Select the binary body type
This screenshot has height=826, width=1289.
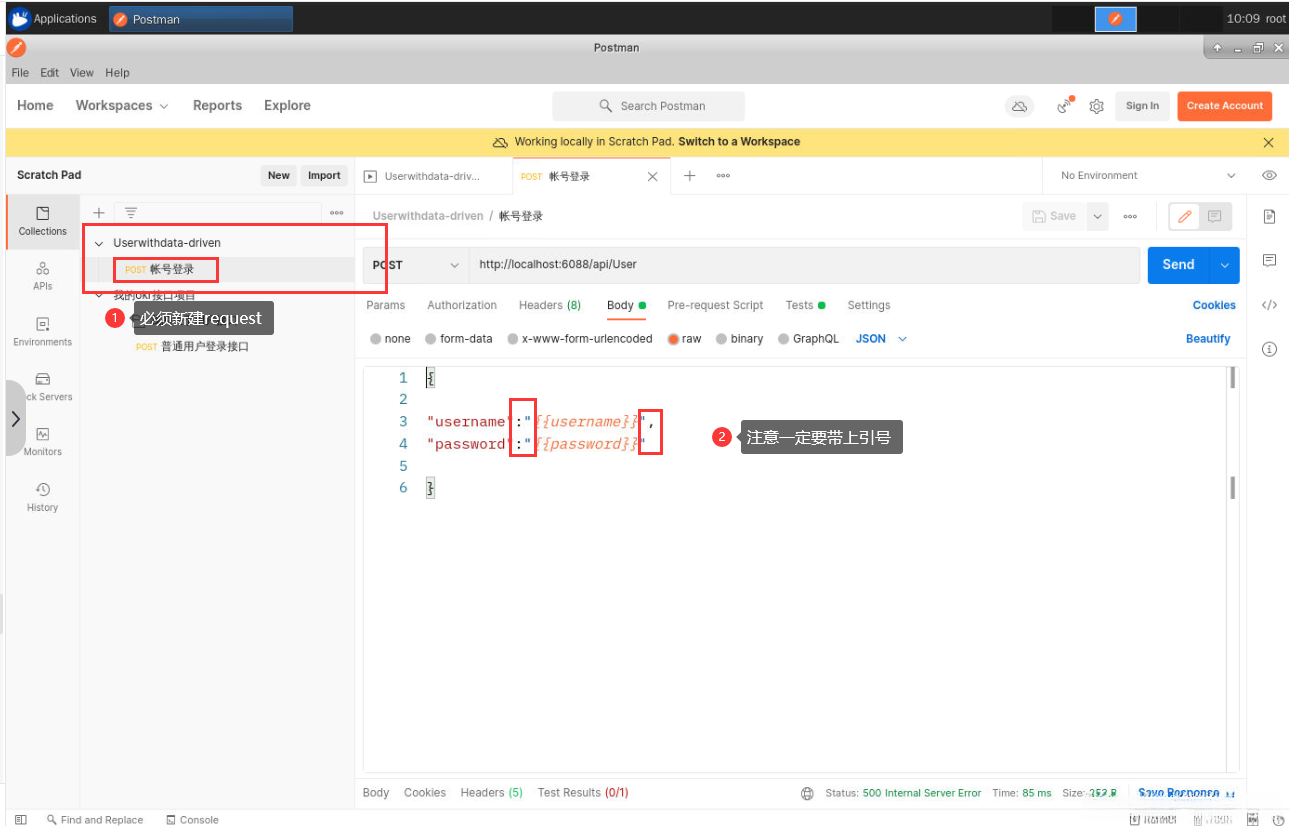(x=739, y=339)
